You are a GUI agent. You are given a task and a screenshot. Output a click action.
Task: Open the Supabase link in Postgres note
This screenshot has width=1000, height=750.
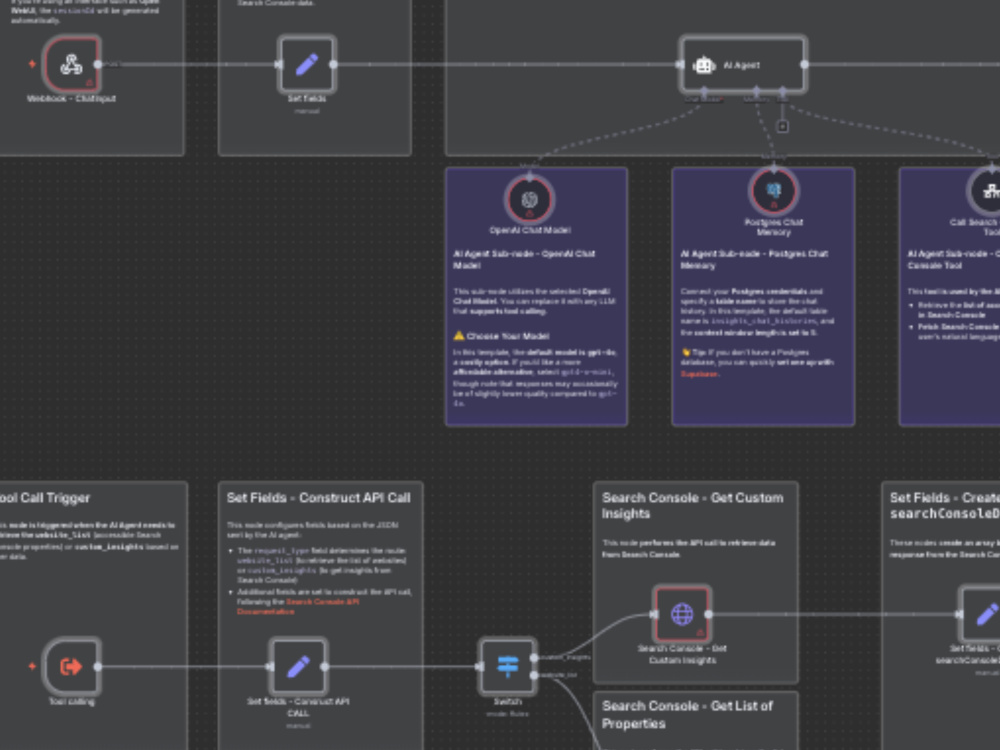pos(699,374)
